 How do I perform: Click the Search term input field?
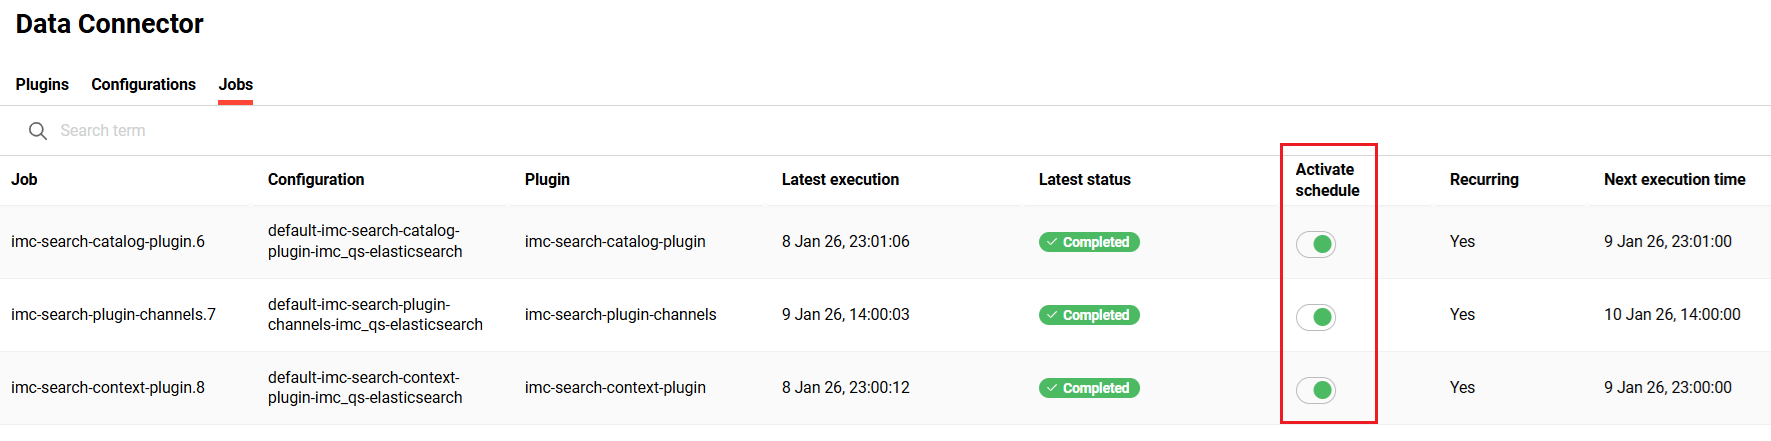pos(300,131)
